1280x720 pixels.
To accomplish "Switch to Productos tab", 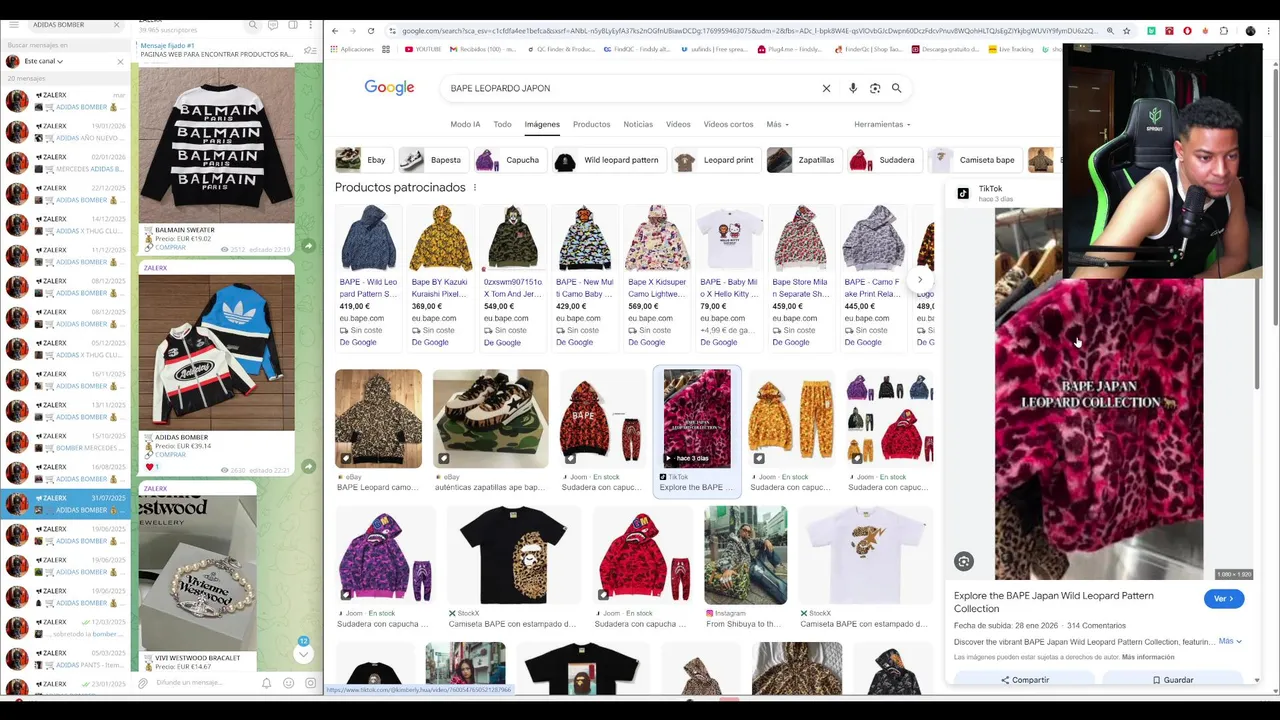I will coord(591,124).
